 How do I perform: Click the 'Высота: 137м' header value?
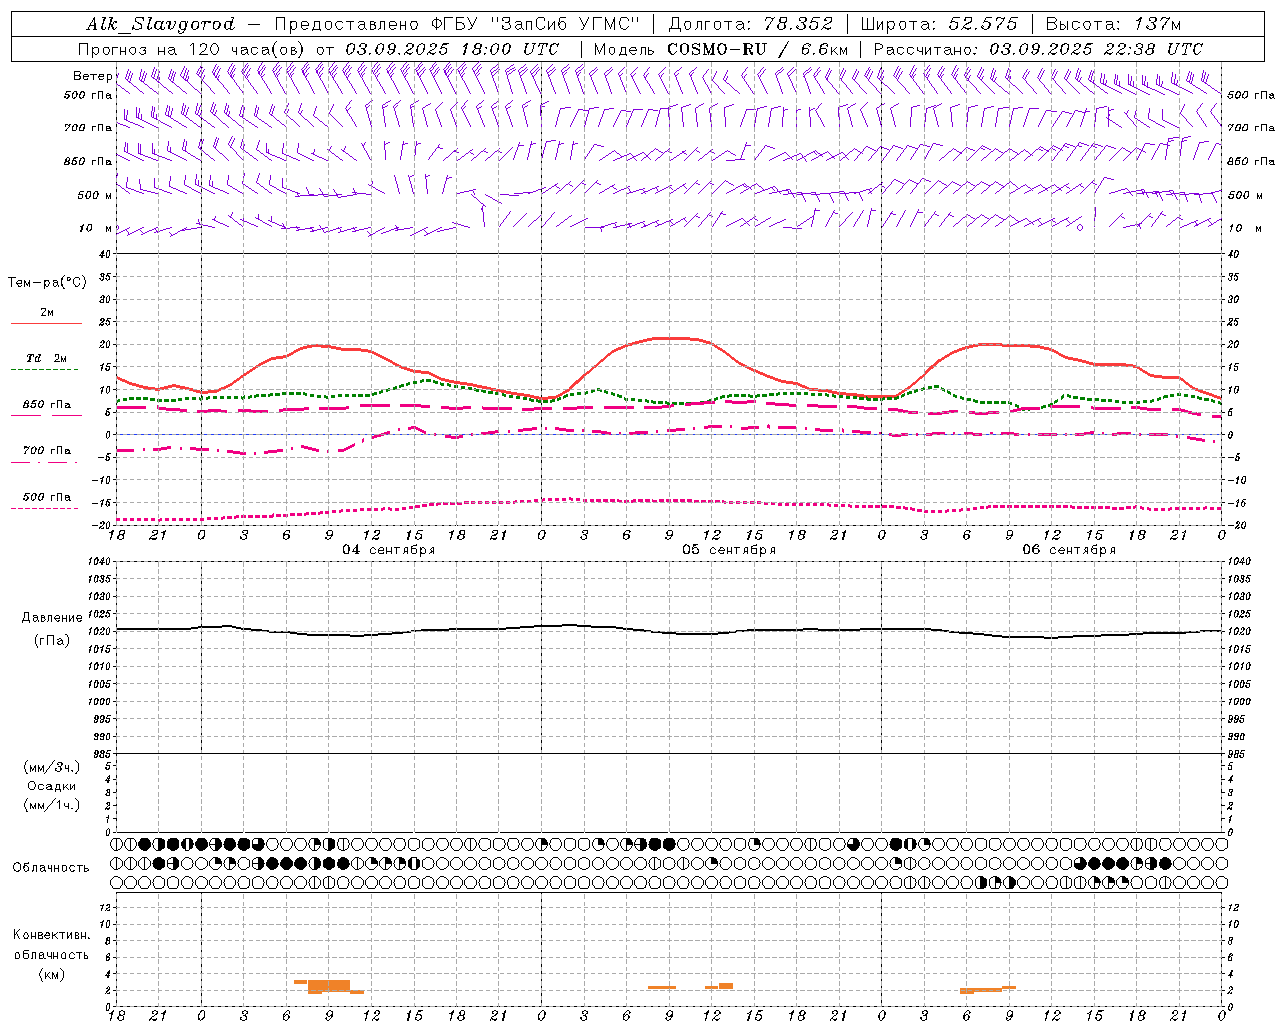[x=1113, y=24]
